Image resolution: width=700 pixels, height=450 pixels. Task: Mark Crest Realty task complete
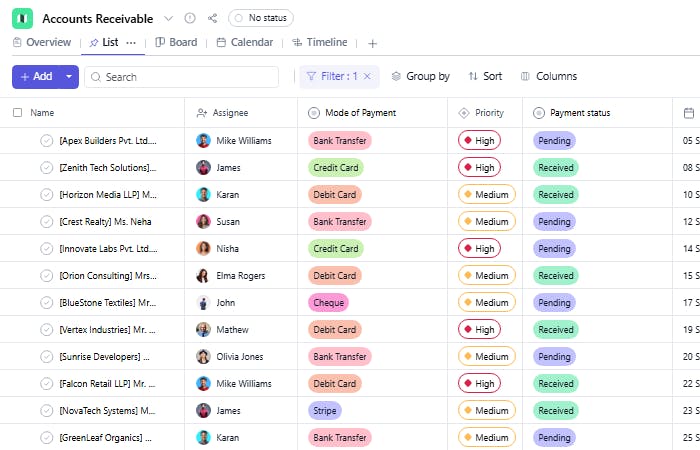(x=46, y=222)
